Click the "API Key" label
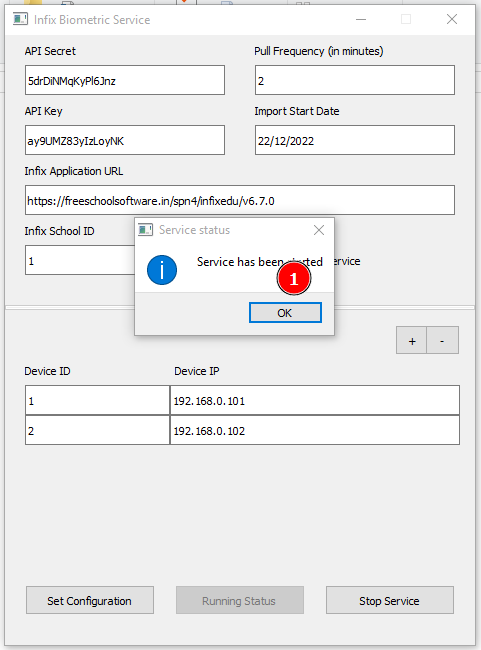Screen dimensions: 481x650 44,111
